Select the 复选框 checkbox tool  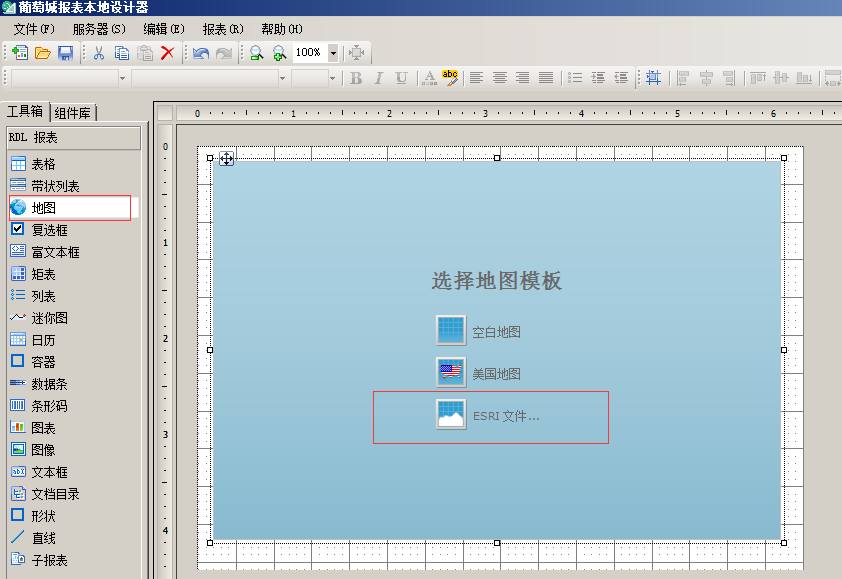[48, 230]
